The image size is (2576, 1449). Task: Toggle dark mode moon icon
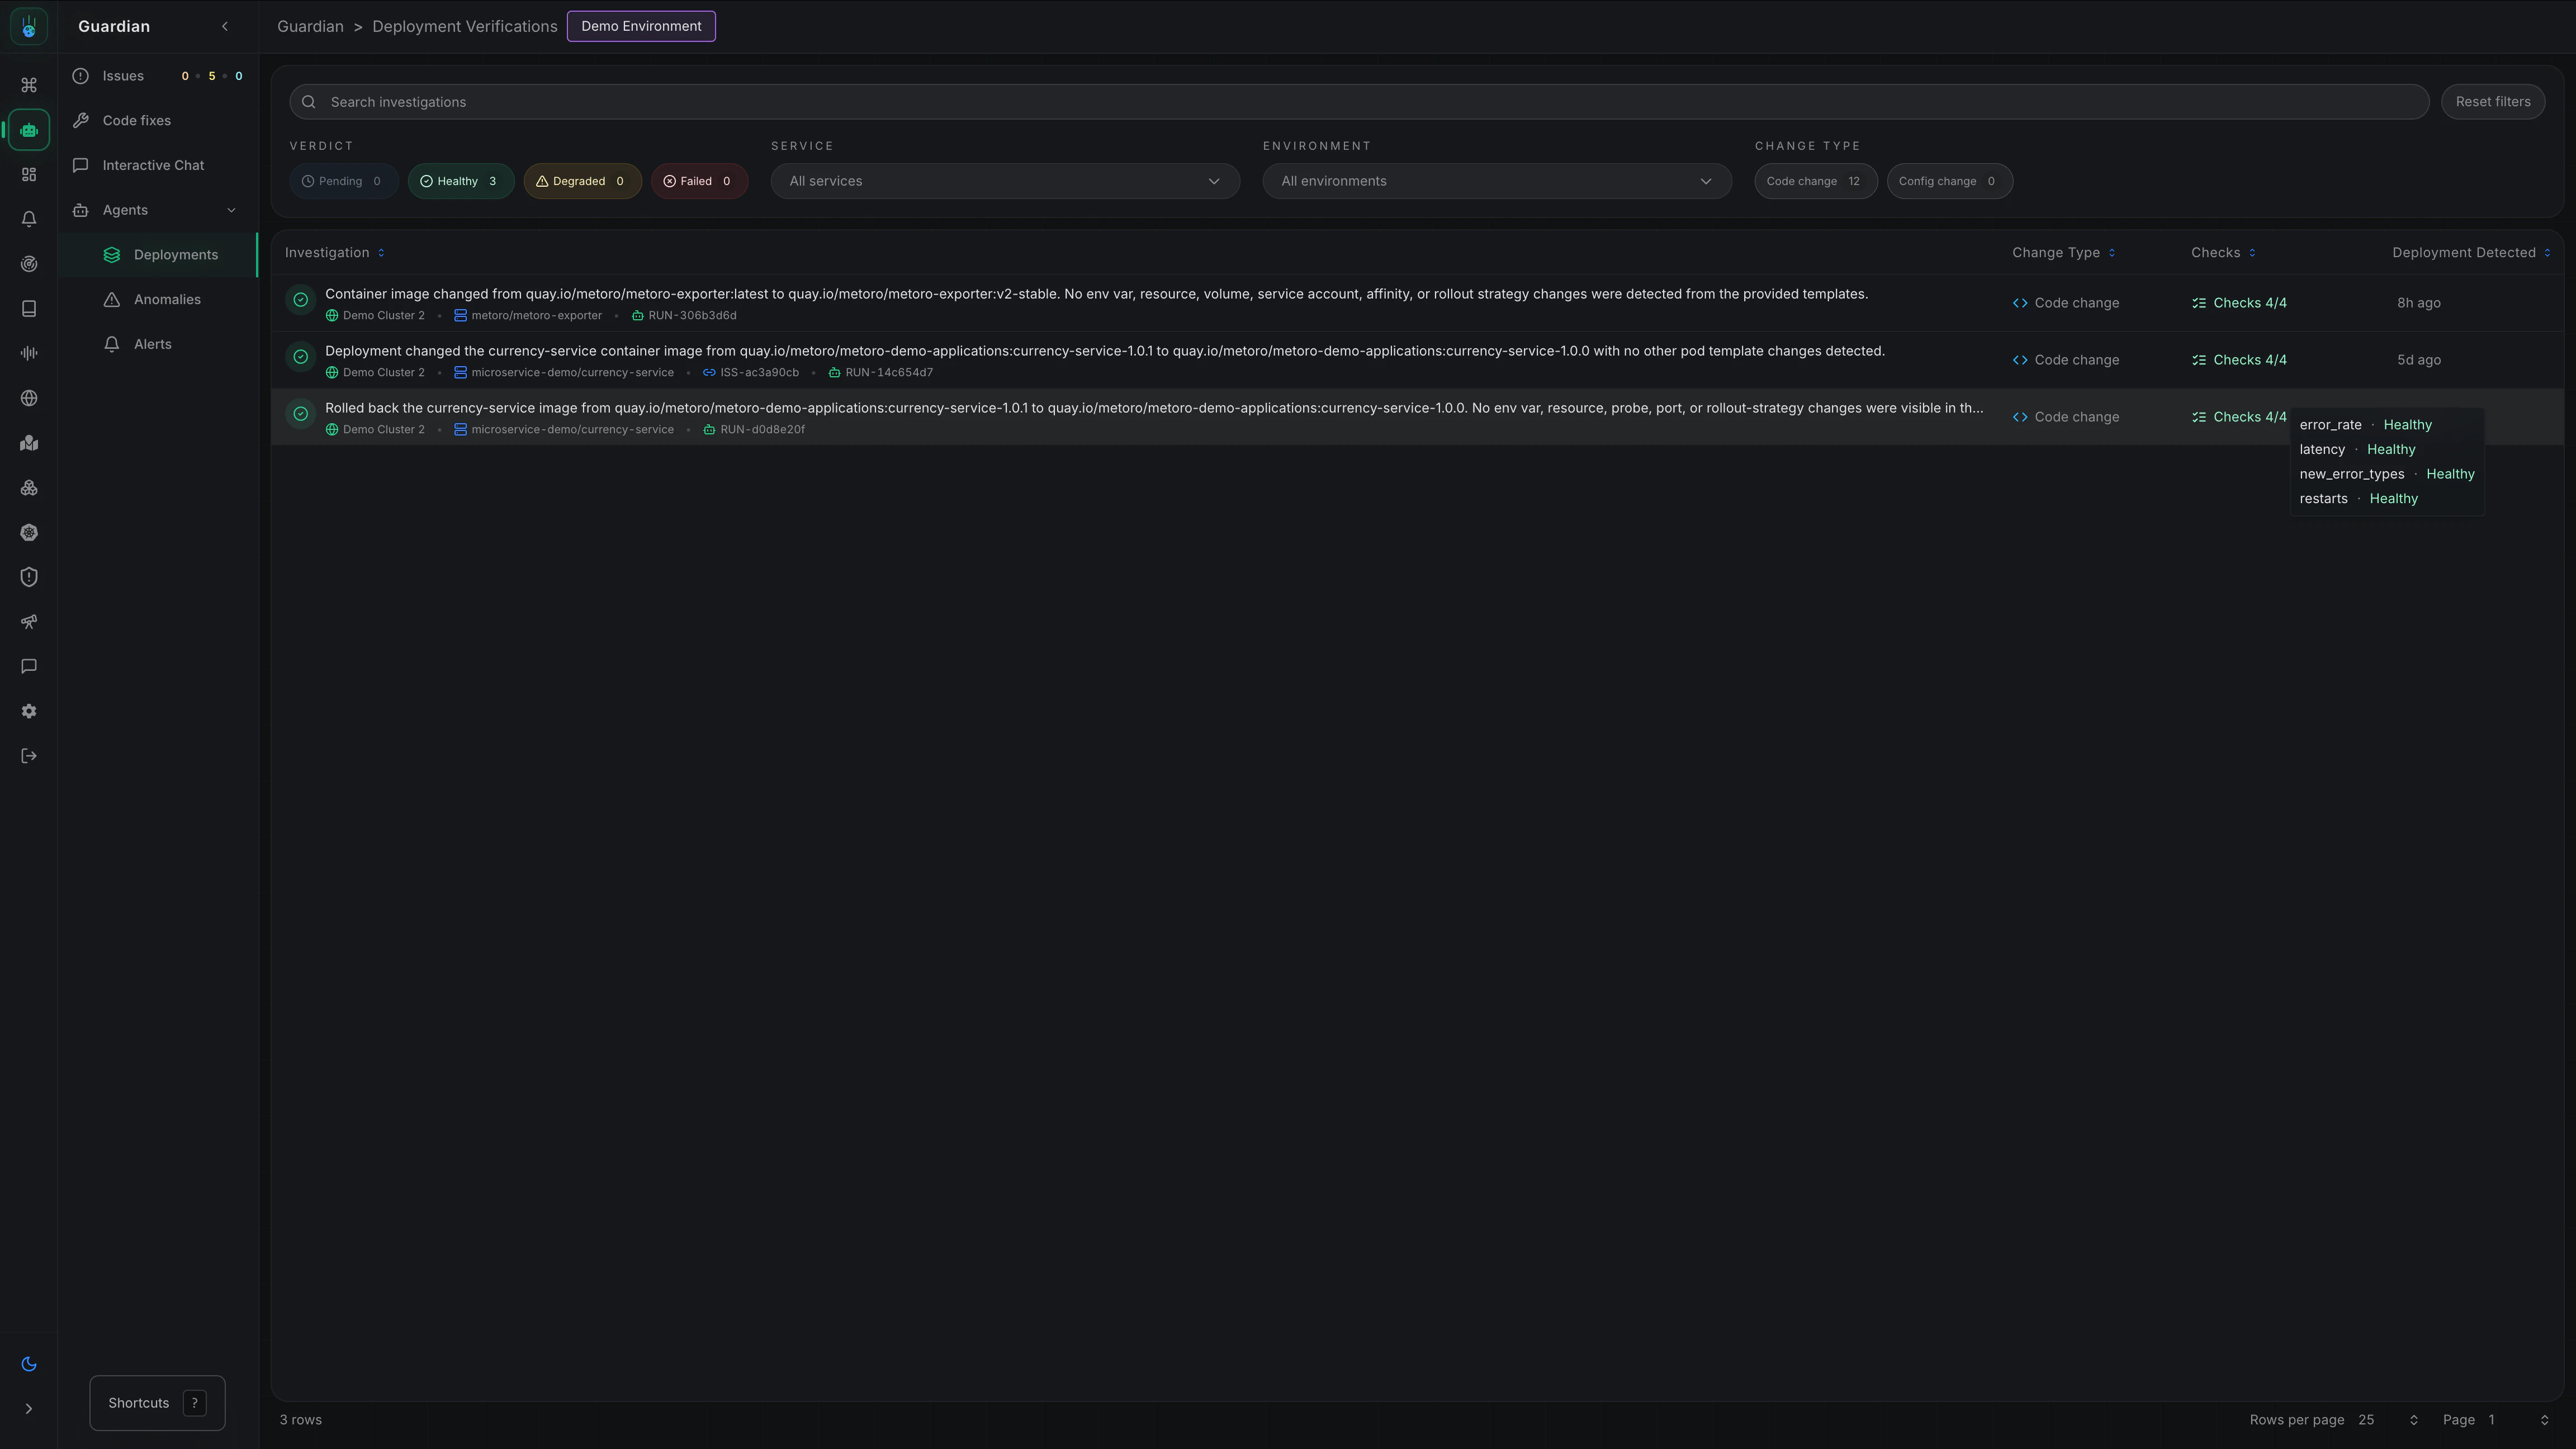tap(29, 1364)
